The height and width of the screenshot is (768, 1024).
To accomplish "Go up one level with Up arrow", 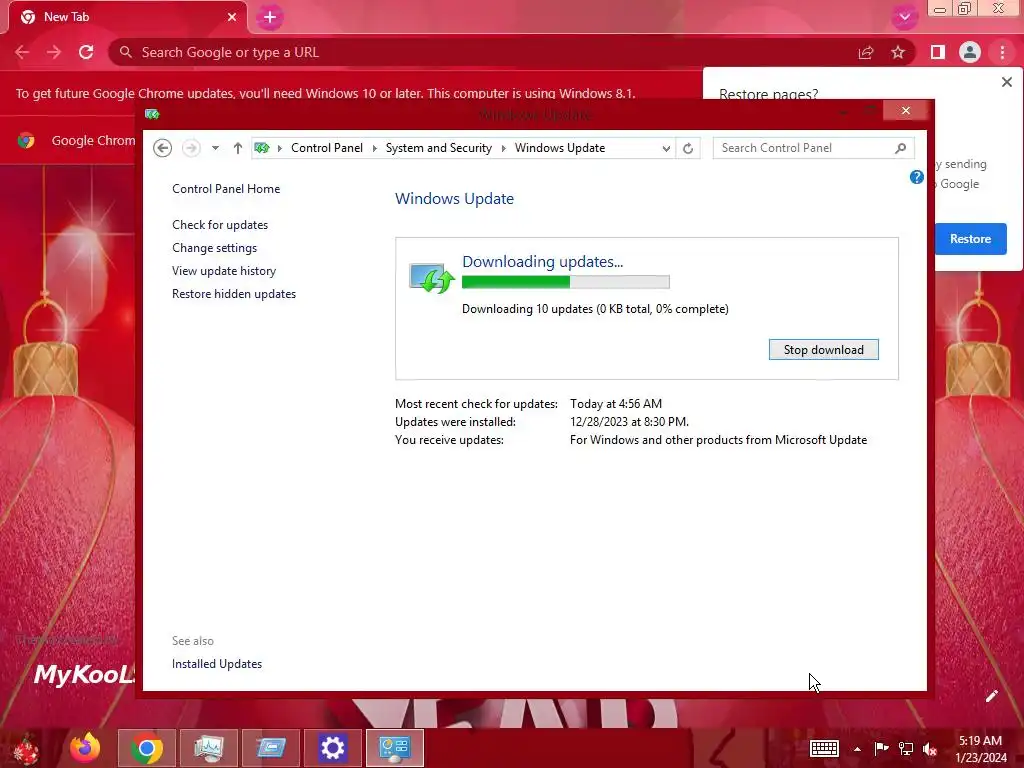I will coord(238,148).
